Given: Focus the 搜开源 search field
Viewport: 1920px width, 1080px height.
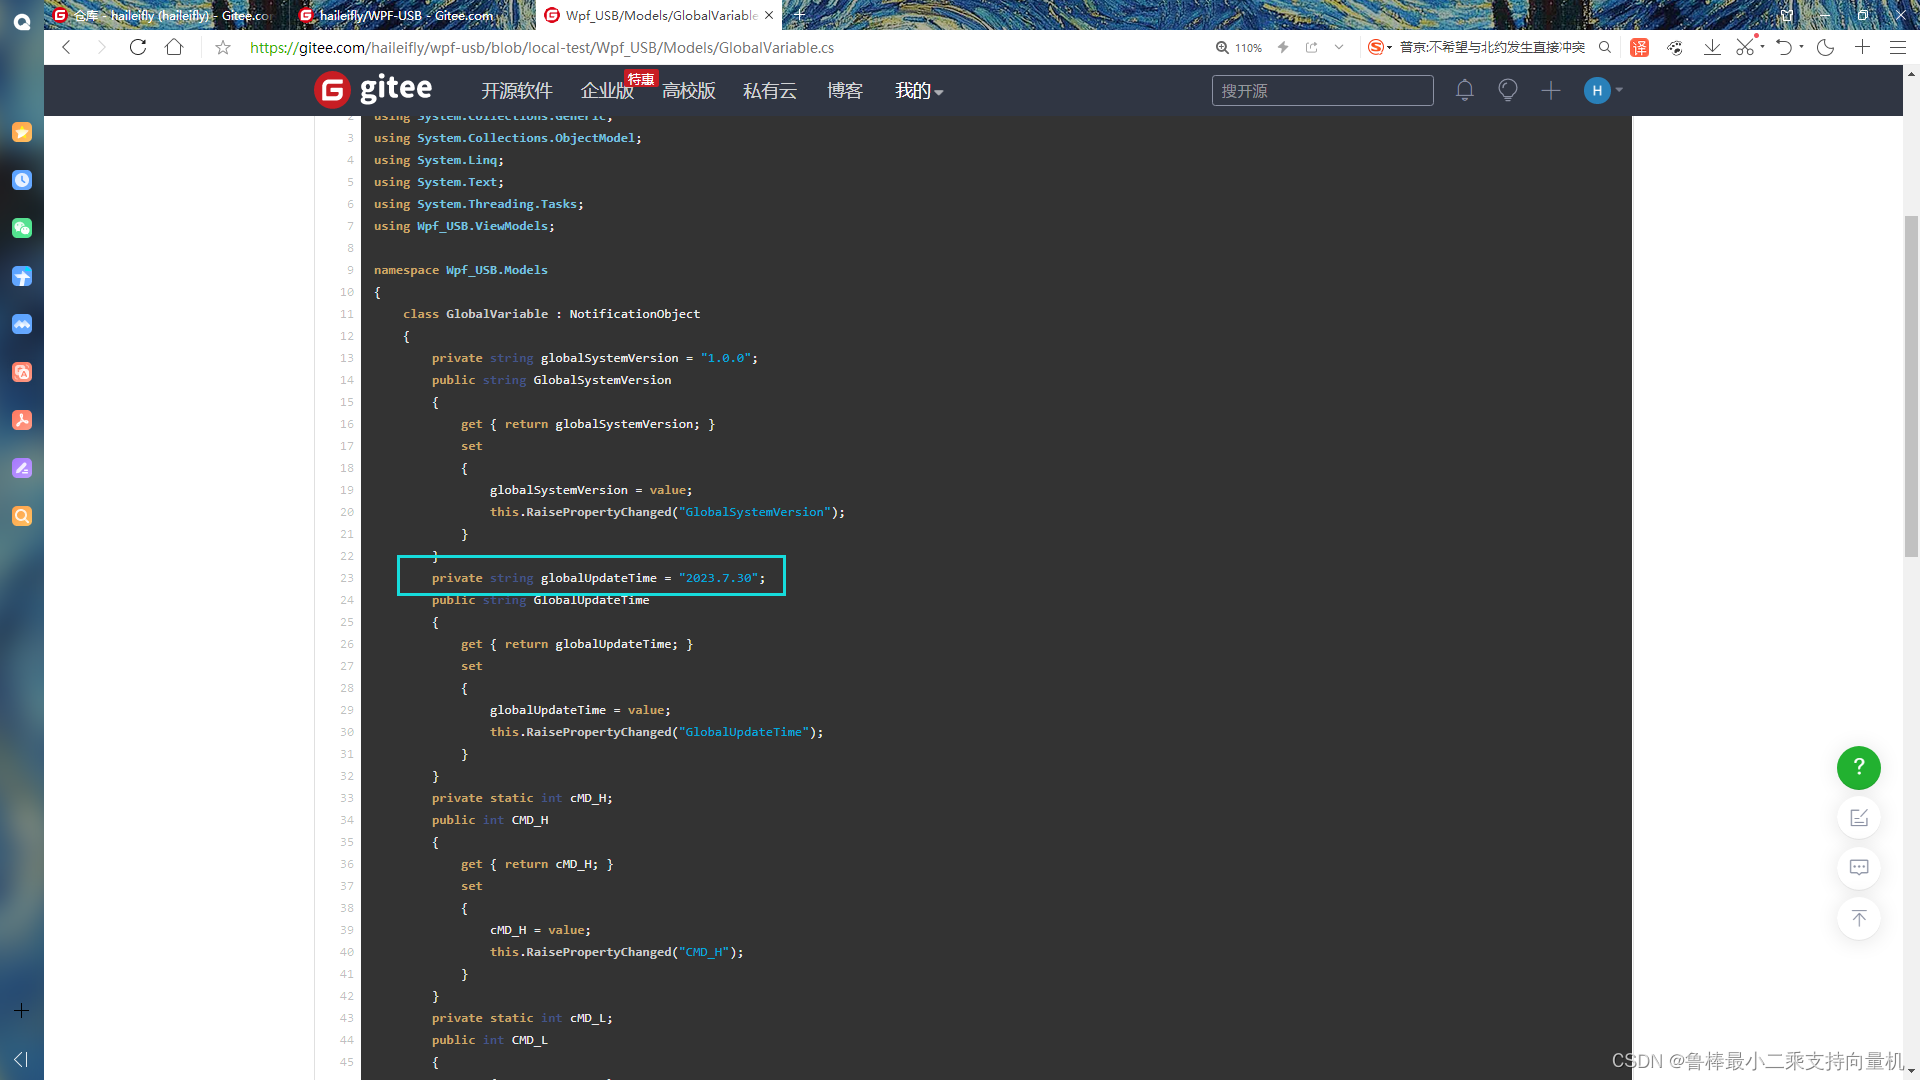Looking at the screenshot, I should click(x=1322, y=91).
